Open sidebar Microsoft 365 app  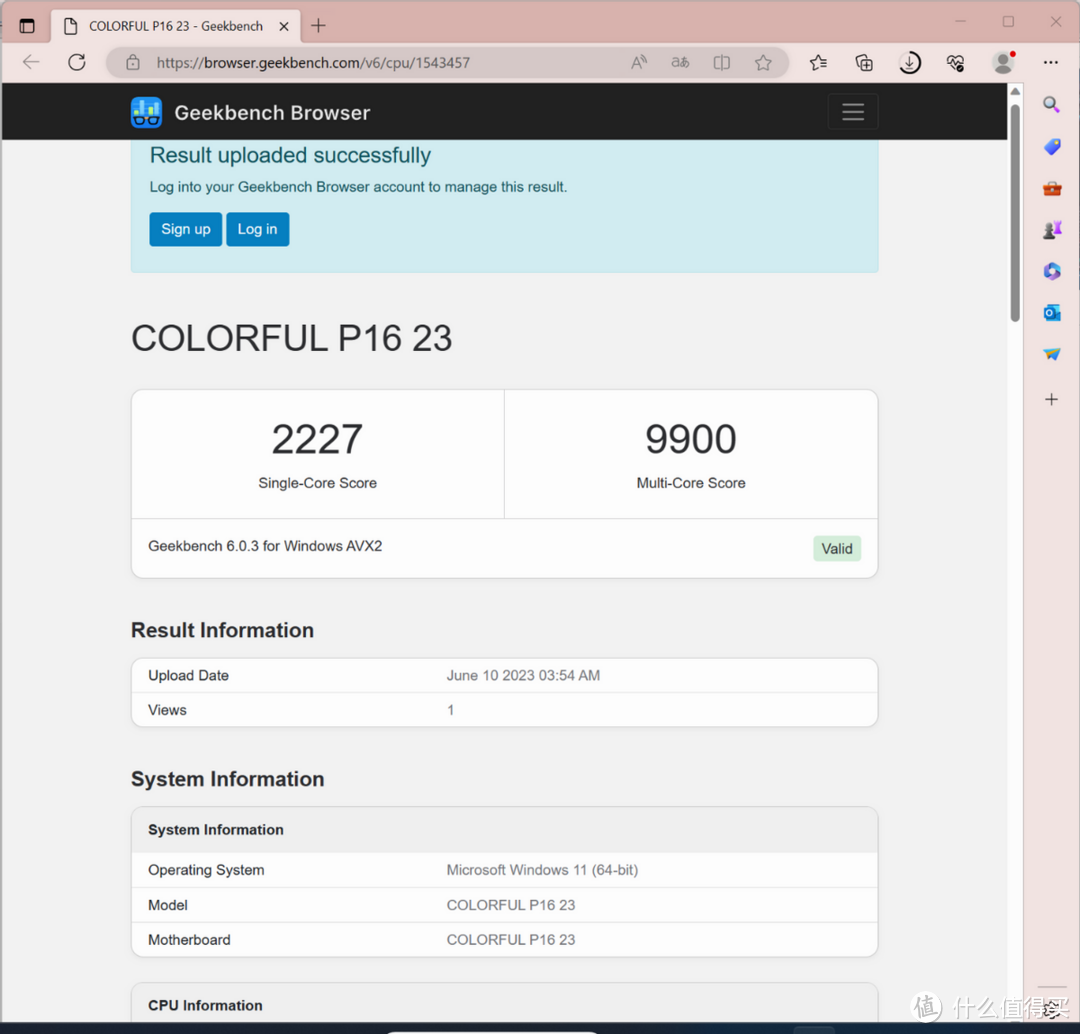click(1051, 271)
